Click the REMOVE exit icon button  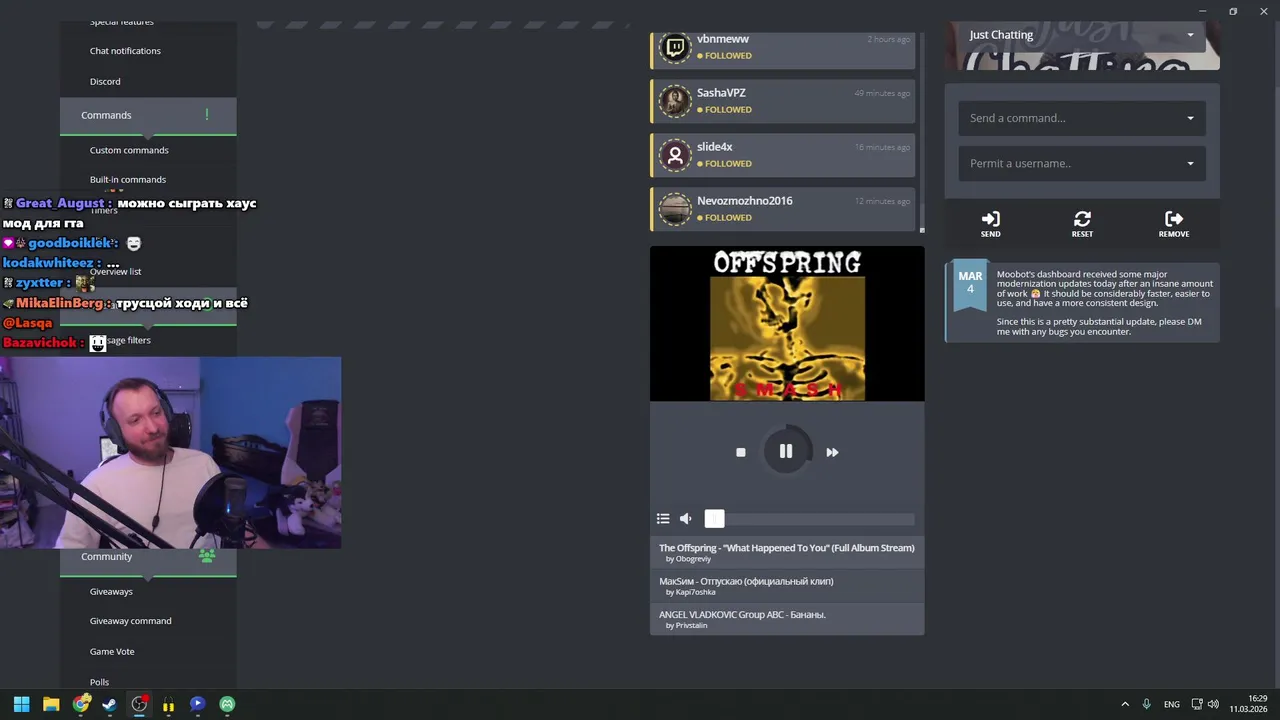pos(1174,224)
